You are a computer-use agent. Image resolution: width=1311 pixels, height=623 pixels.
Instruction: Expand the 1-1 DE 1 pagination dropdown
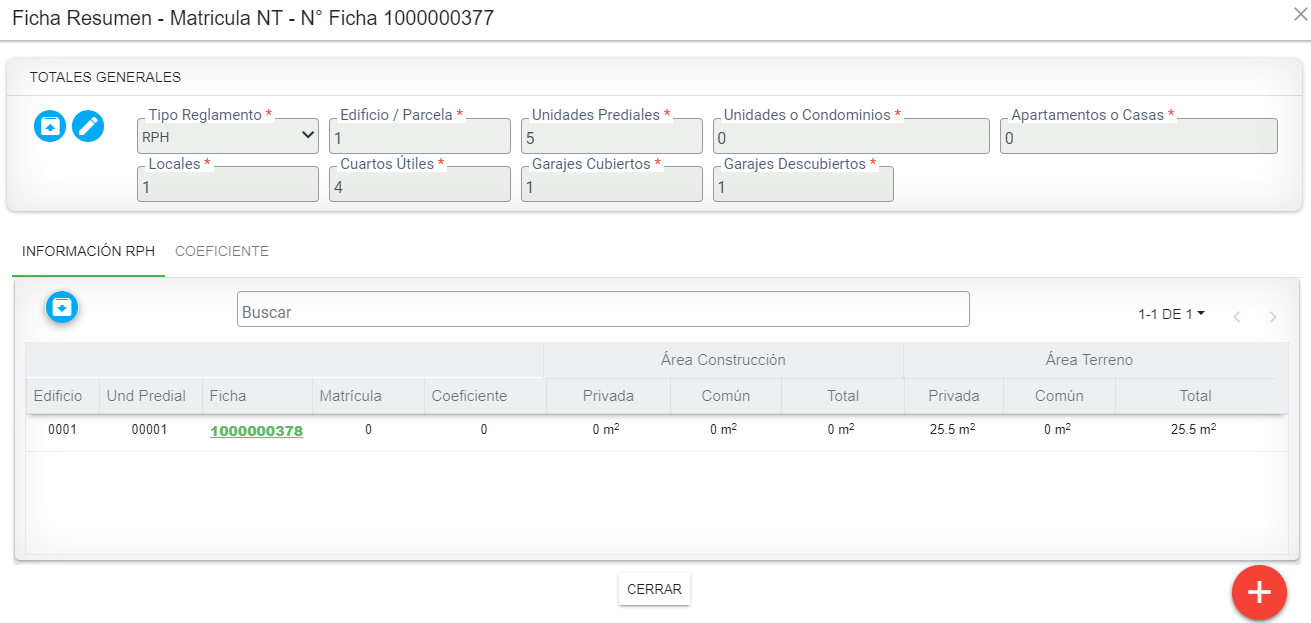coord(1171,314)
